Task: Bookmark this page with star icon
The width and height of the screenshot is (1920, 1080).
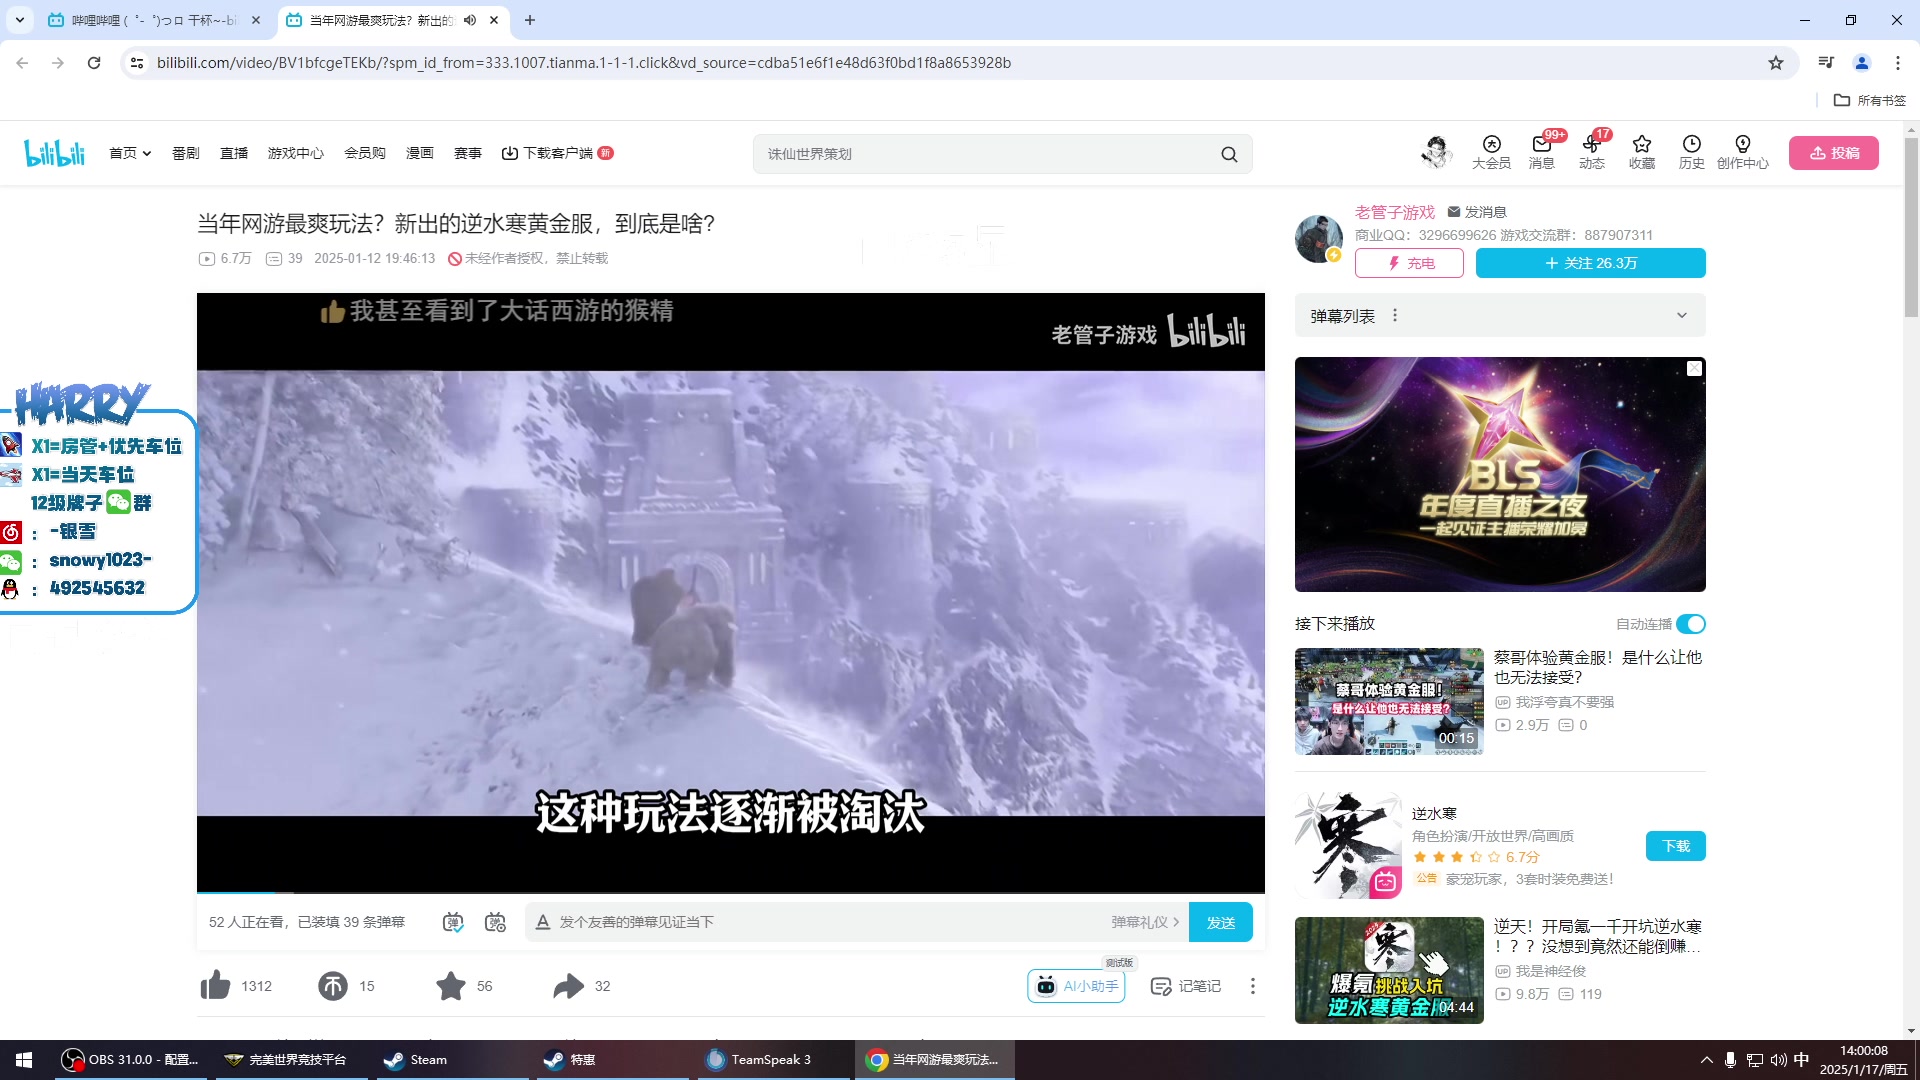Action: [1776, 63]
